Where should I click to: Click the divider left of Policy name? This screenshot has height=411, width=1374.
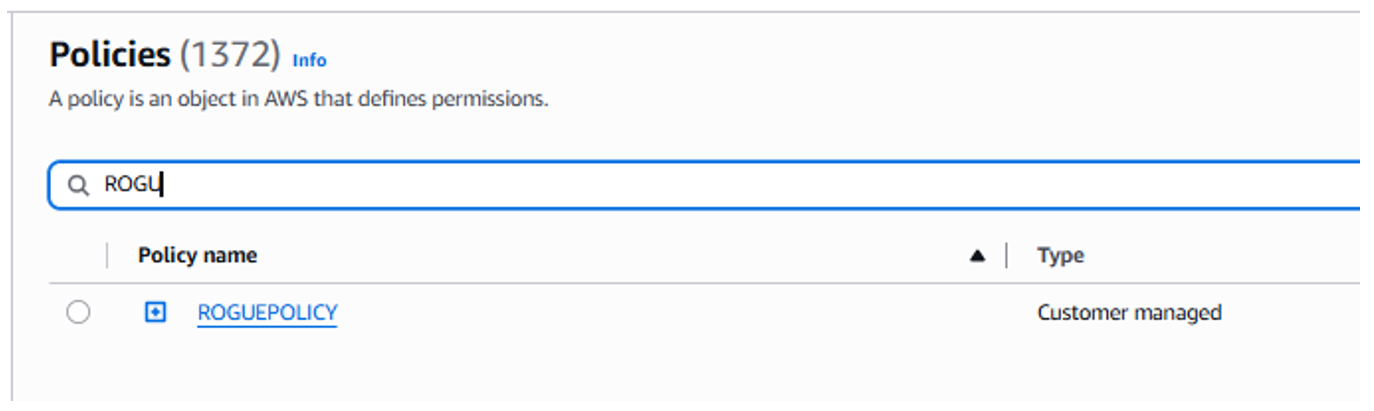pyautogui.click(x=107, y=256)
